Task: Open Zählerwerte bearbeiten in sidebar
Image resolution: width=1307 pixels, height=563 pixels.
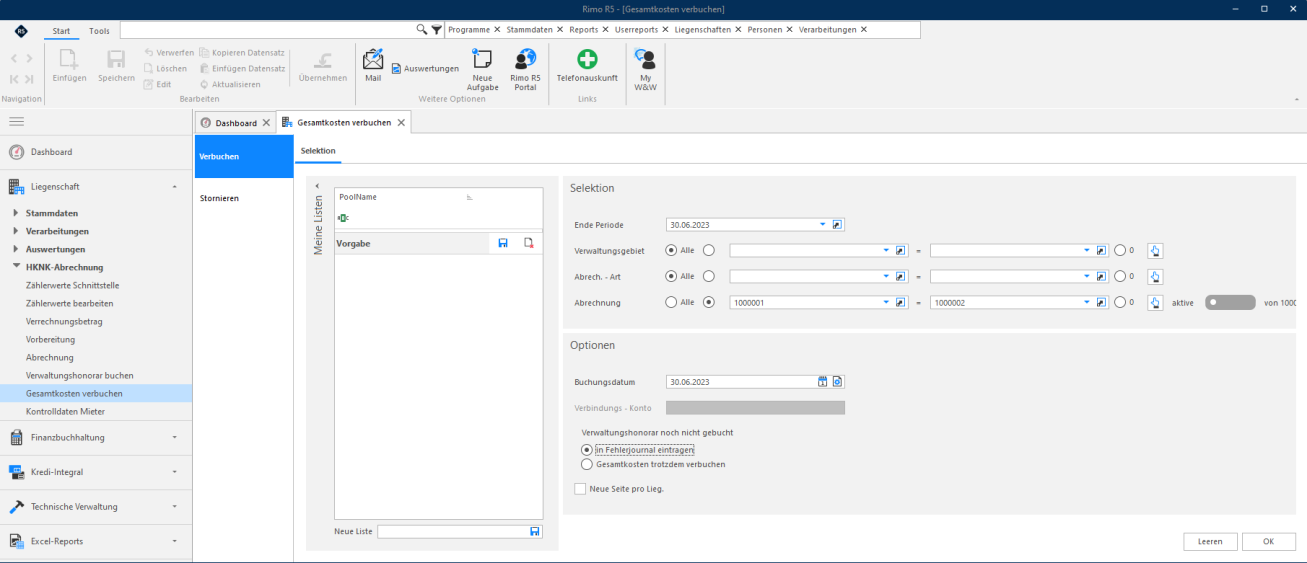Action: coord(70,303)
